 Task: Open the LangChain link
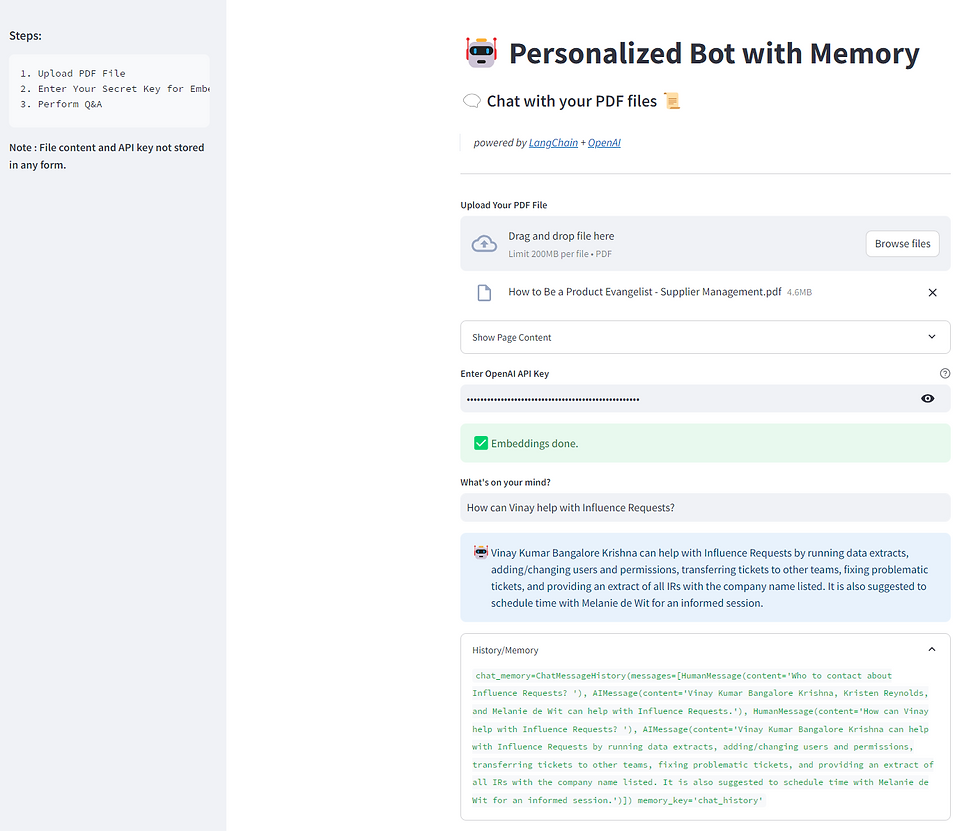tap(553, 142)
